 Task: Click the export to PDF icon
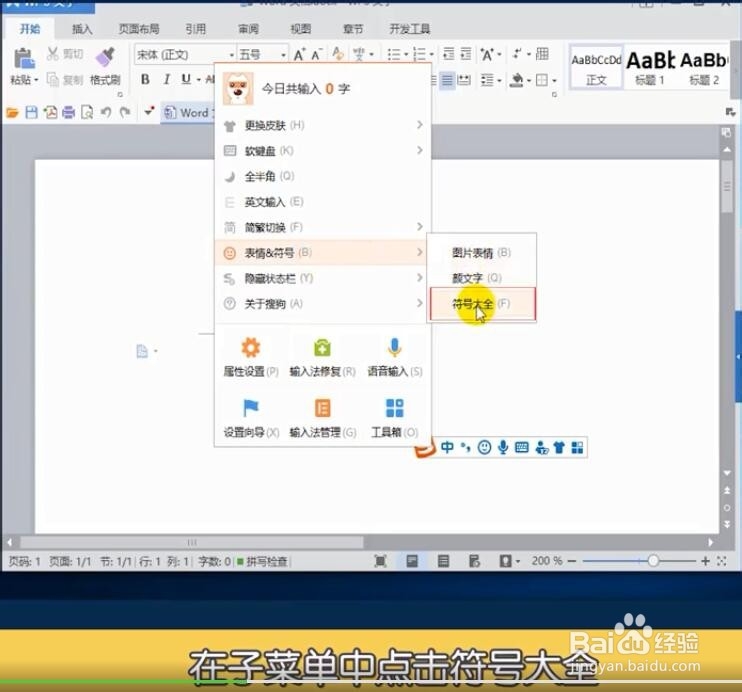[x=50, y=113]
